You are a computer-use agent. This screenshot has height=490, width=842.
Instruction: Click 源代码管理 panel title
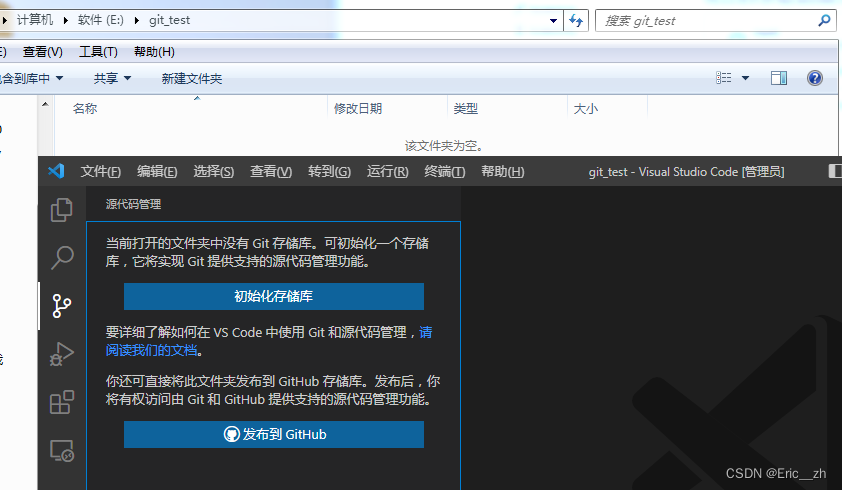coord(133,204)
